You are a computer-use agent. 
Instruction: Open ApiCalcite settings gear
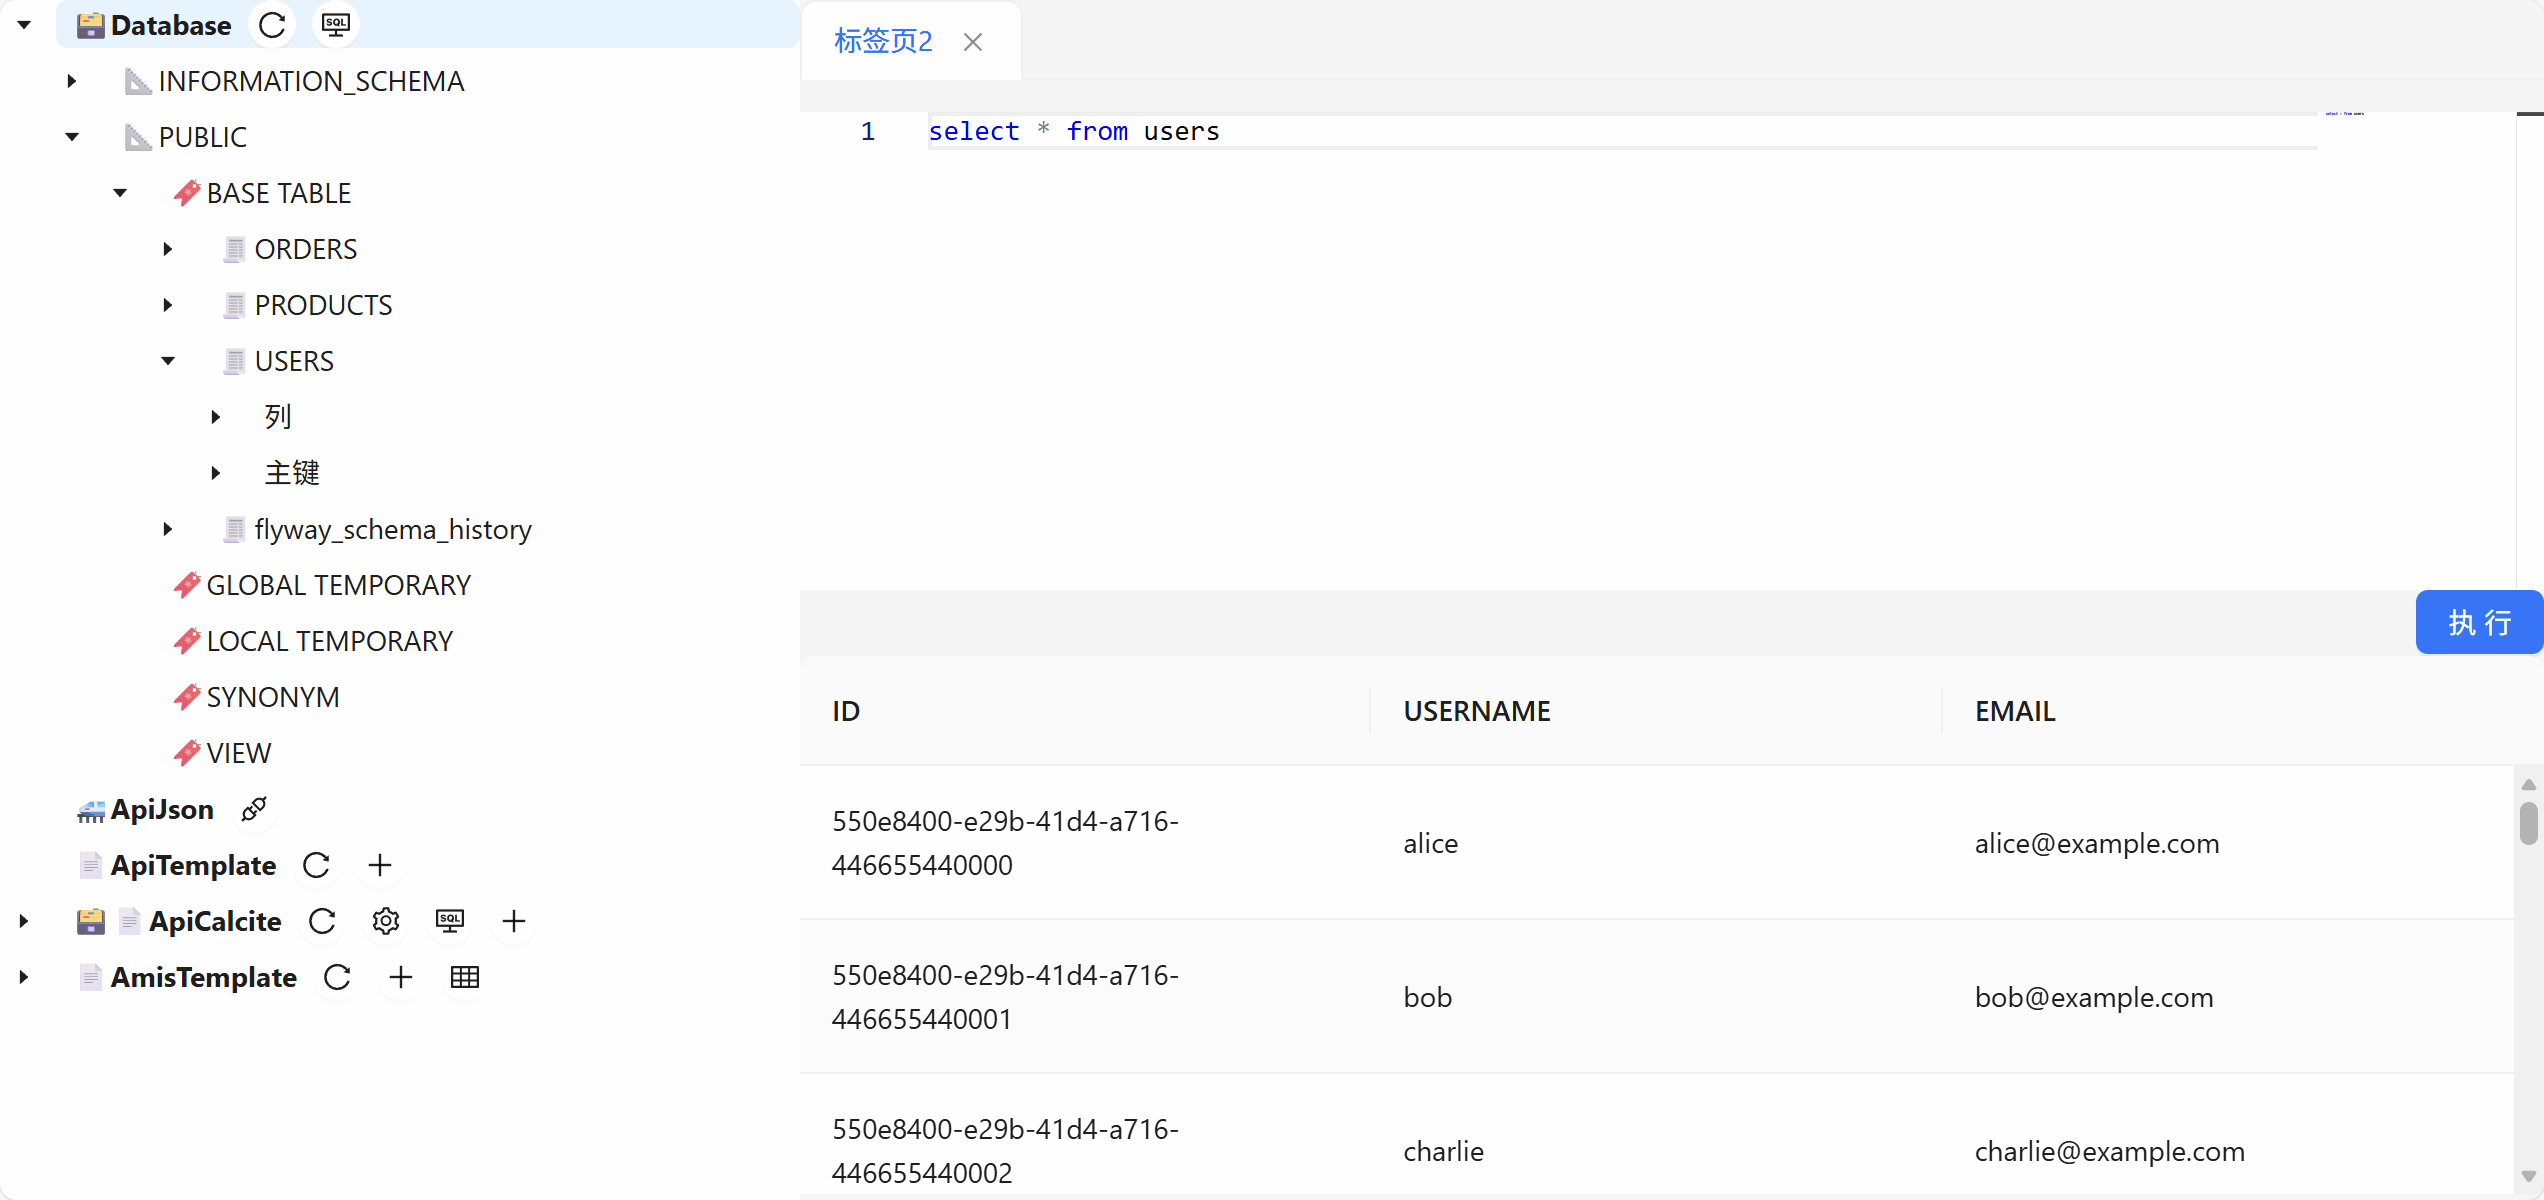[x=386, y=921]
